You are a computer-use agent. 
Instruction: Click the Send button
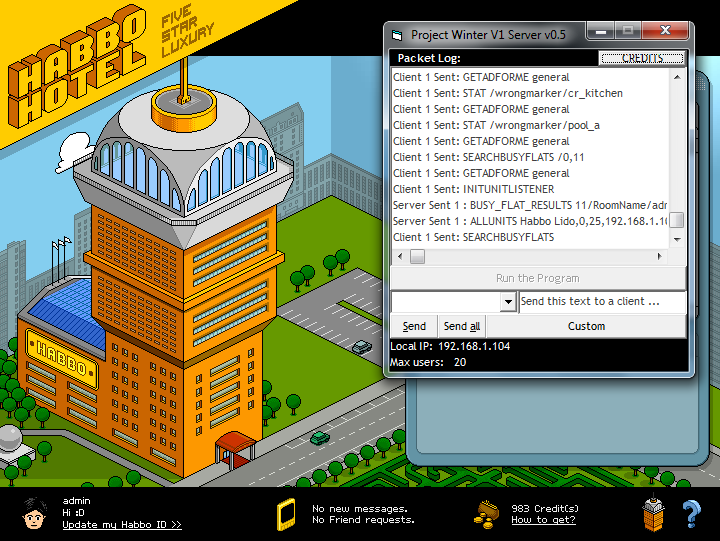click(414, 326)
